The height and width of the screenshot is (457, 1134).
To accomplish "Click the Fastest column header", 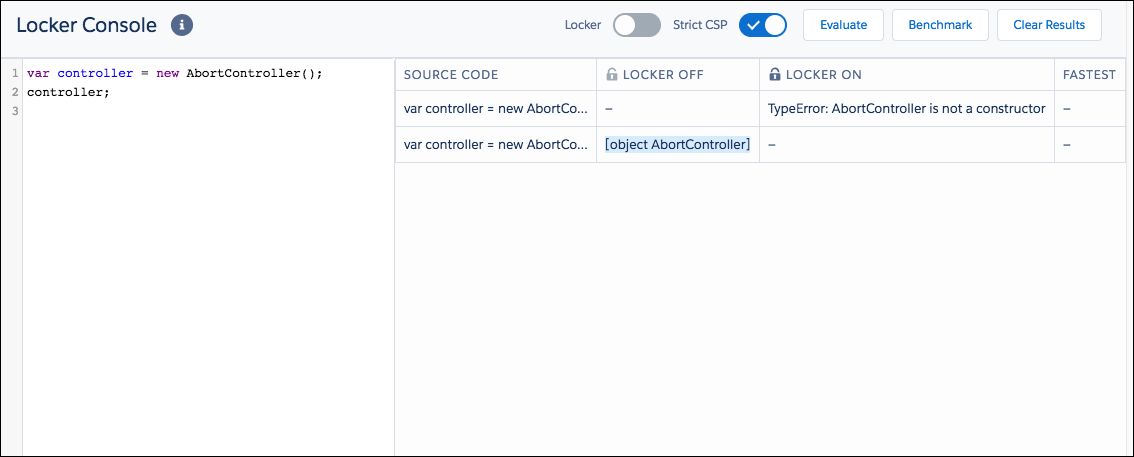I will coord(1089,74).
